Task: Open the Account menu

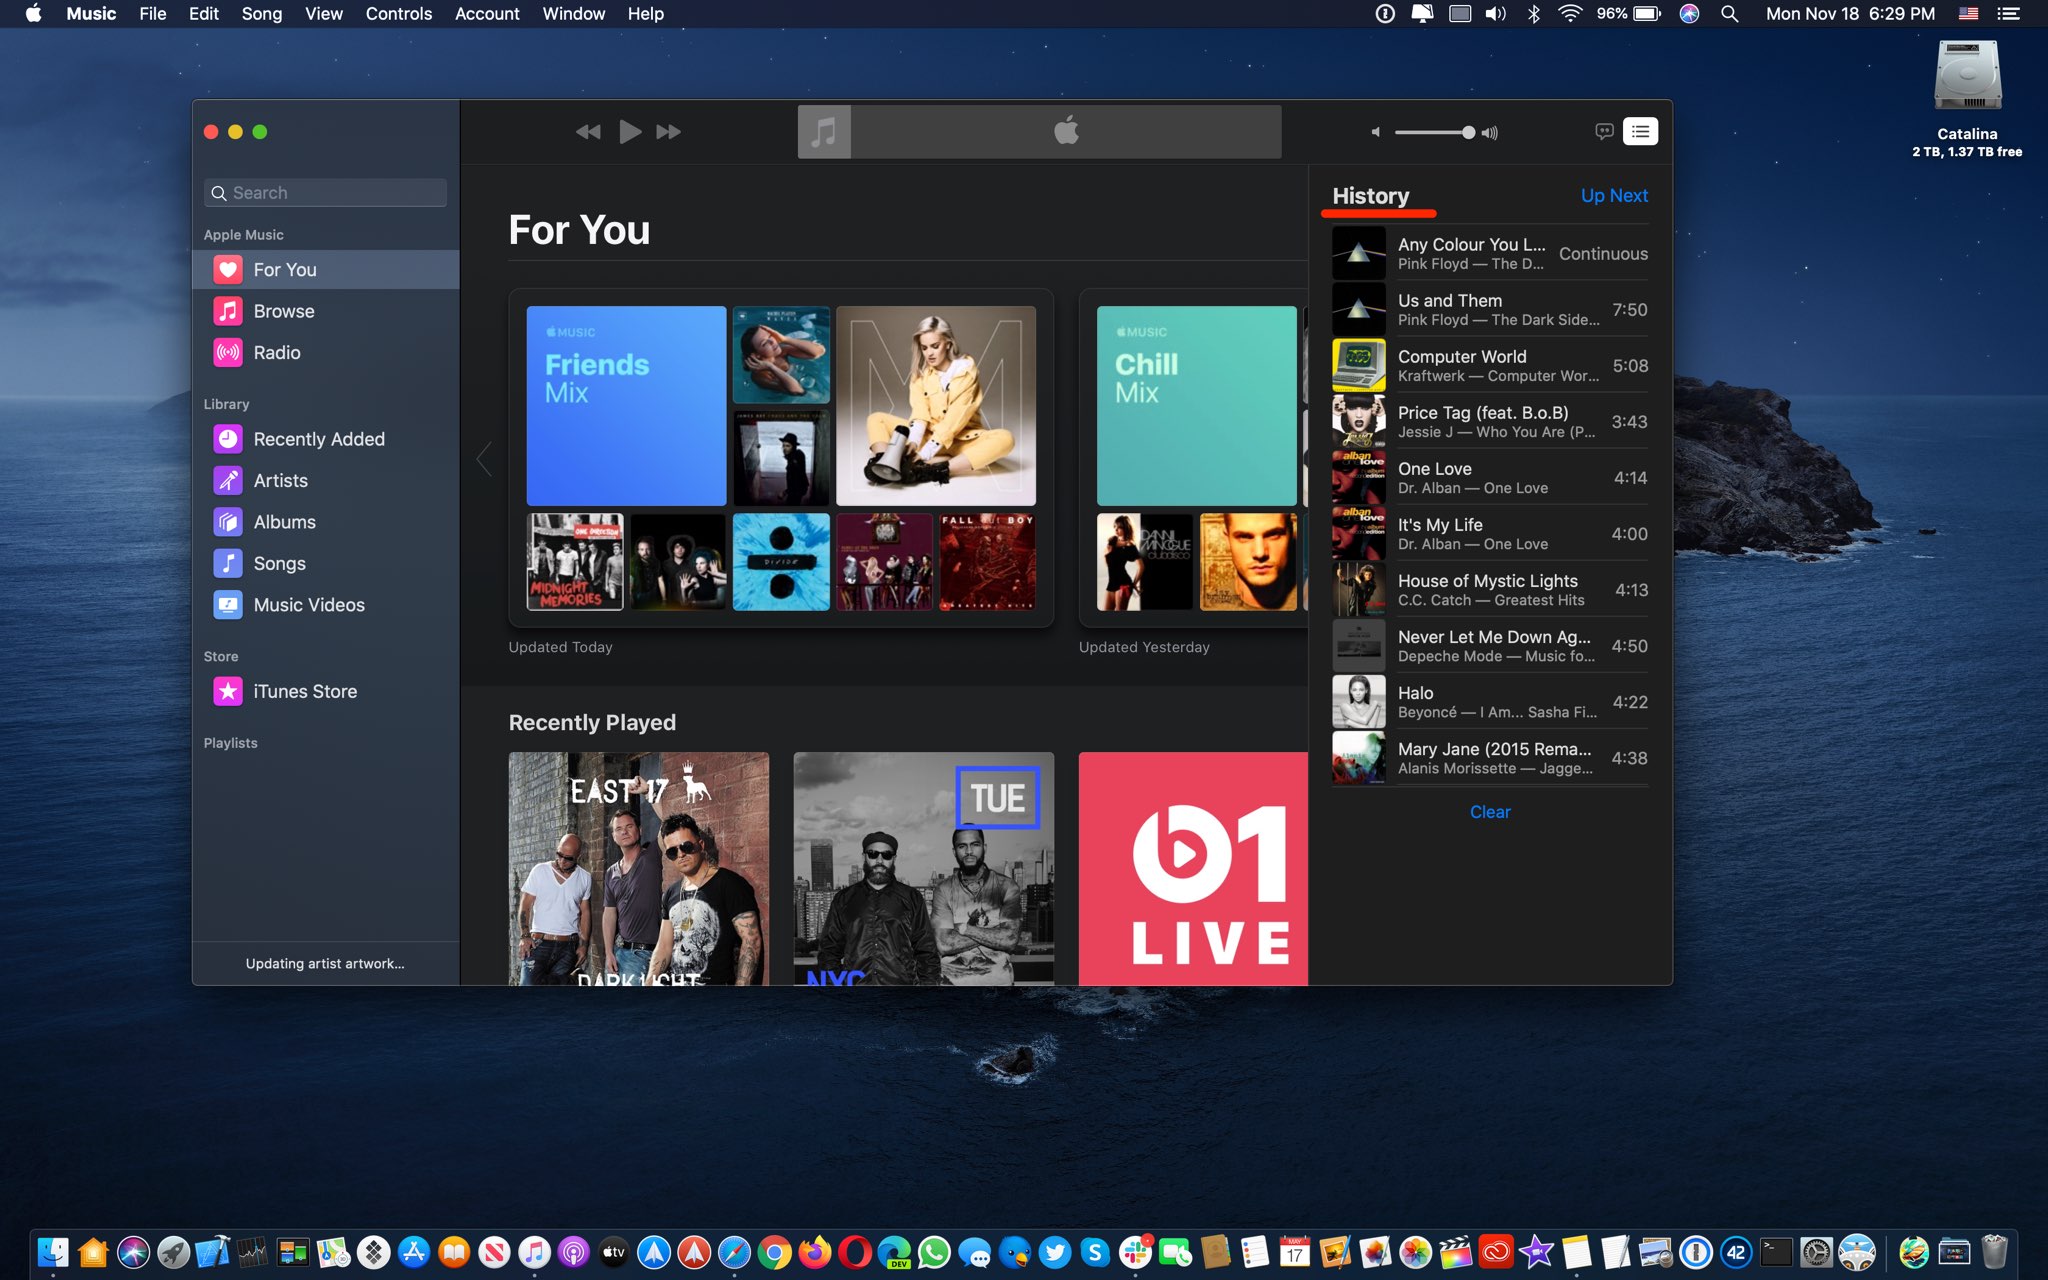Action: [487, 14]
